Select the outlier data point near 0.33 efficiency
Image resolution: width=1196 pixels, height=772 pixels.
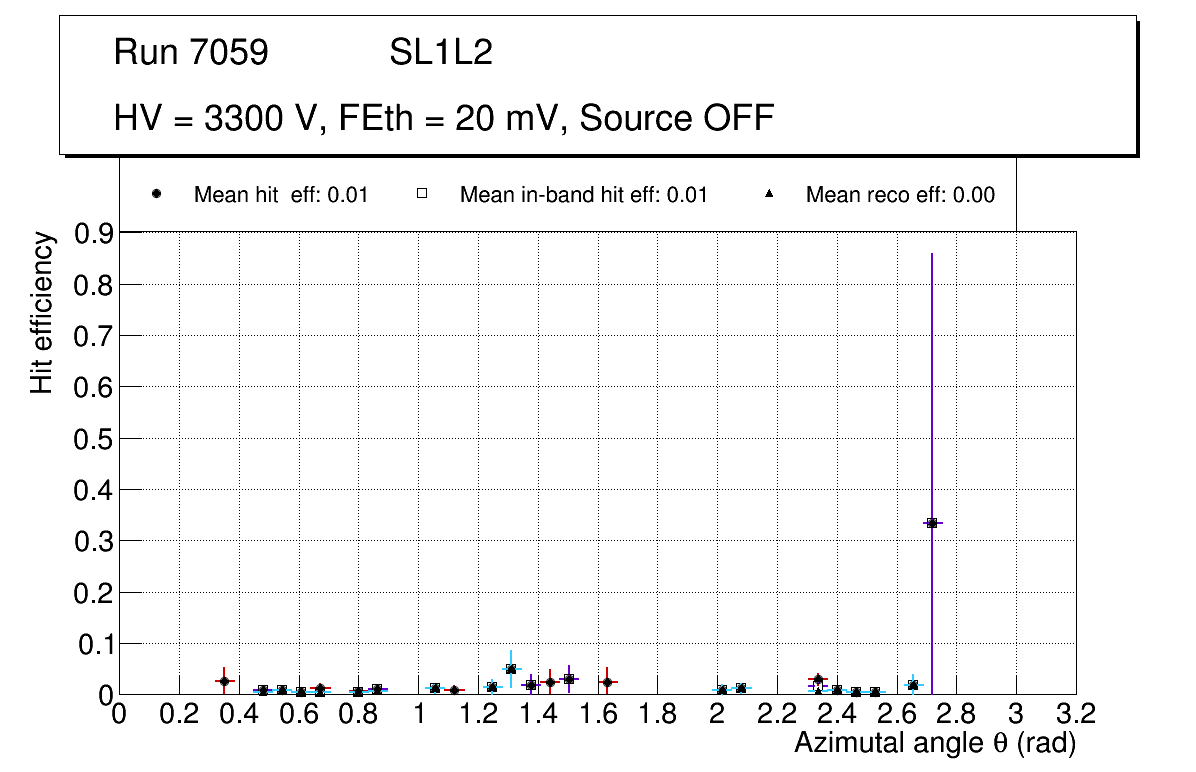932,523
